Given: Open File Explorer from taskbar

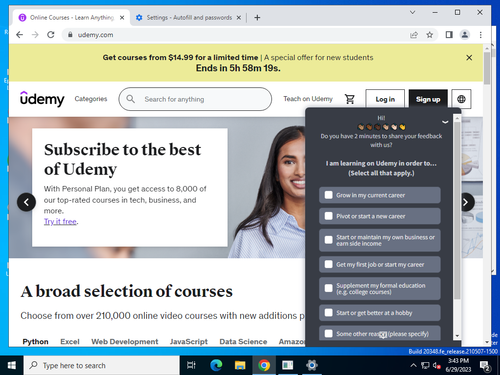Looking at the screenshot, I should pyautogui.click(x=240, y=365).
